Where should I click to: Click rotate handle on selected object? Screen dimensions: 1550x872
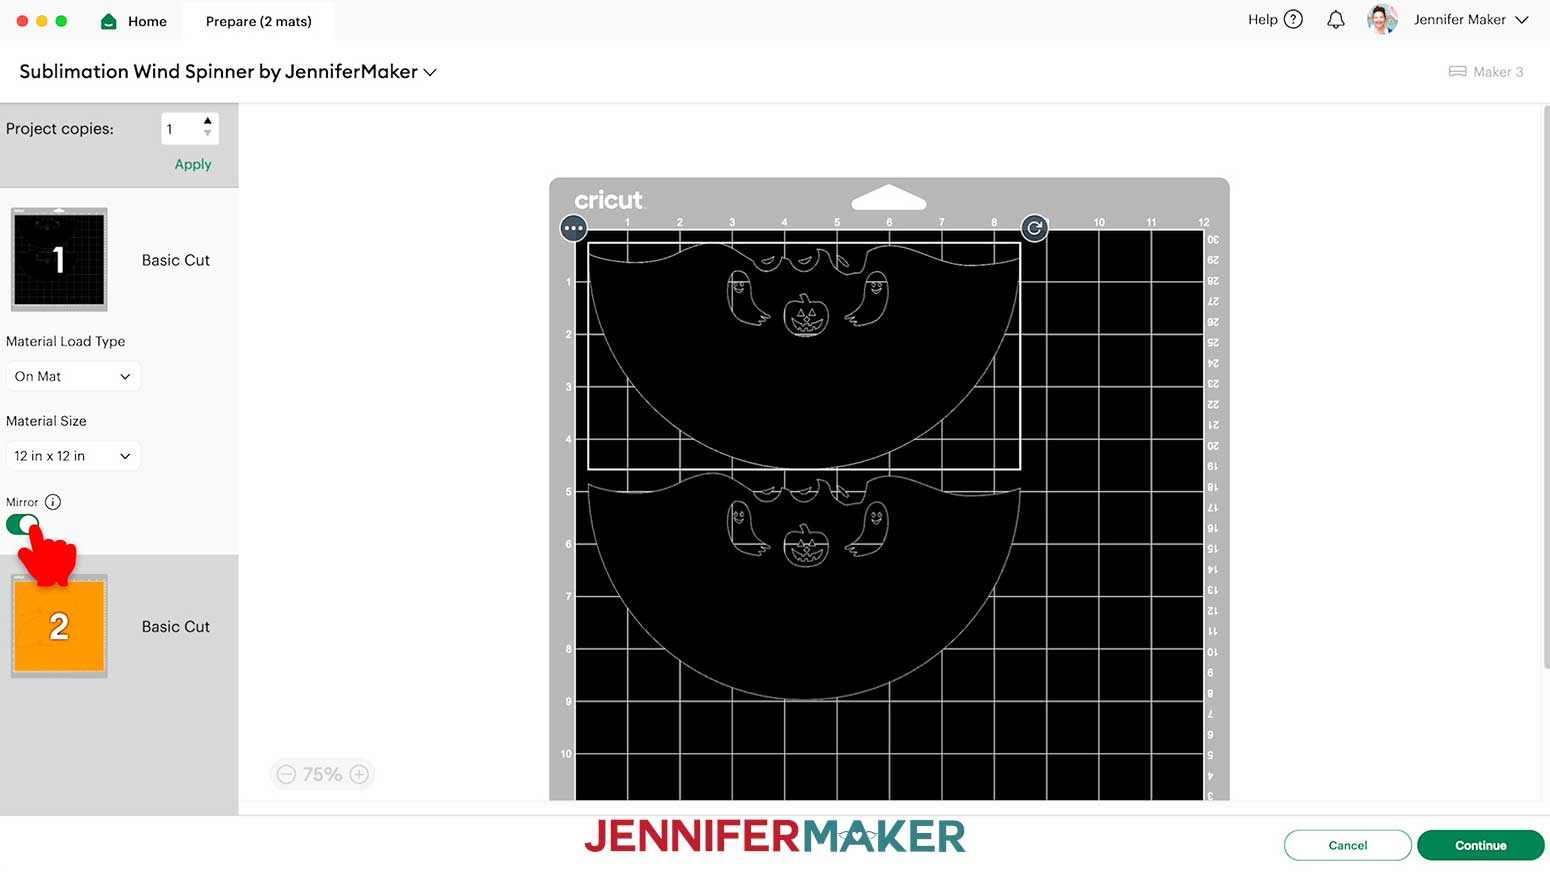pyautogui.click(x=1034, y=228)
